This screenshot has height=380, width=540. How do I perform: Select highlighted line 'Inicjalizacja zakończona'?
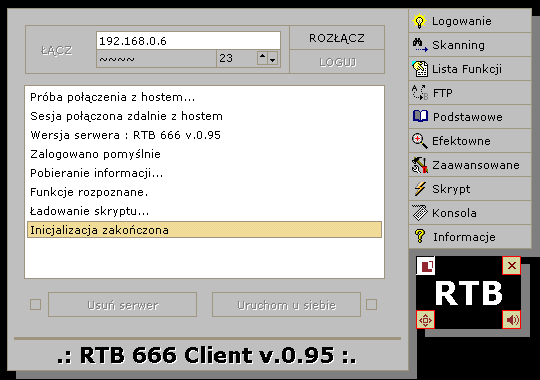204,230
